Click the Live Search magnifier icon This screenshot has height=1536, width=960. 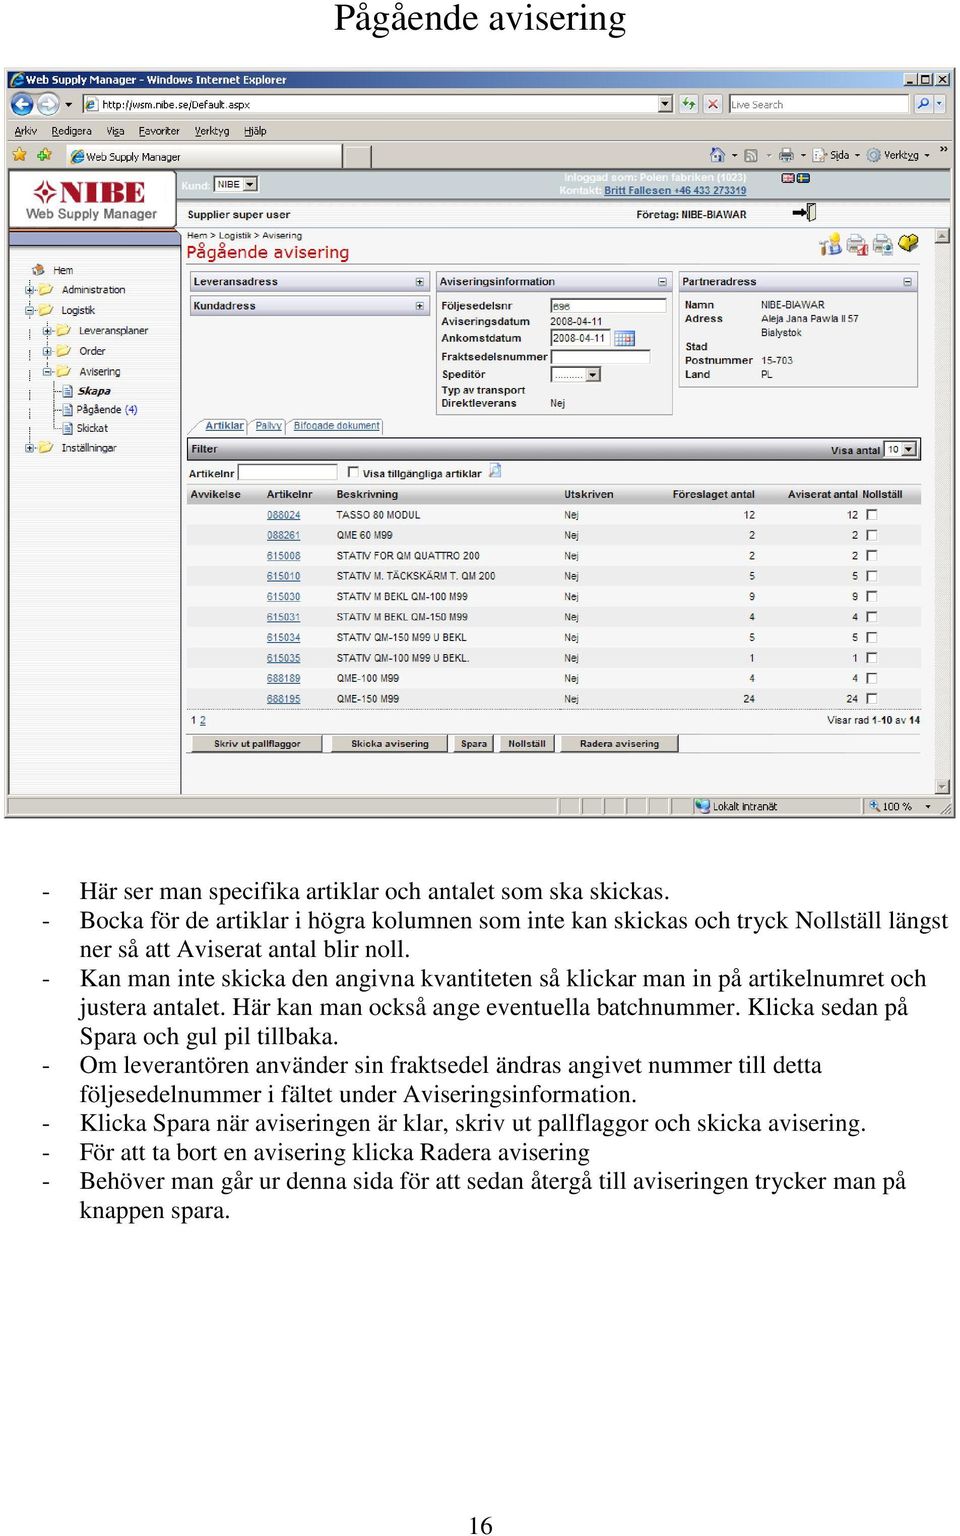(923, 103)
